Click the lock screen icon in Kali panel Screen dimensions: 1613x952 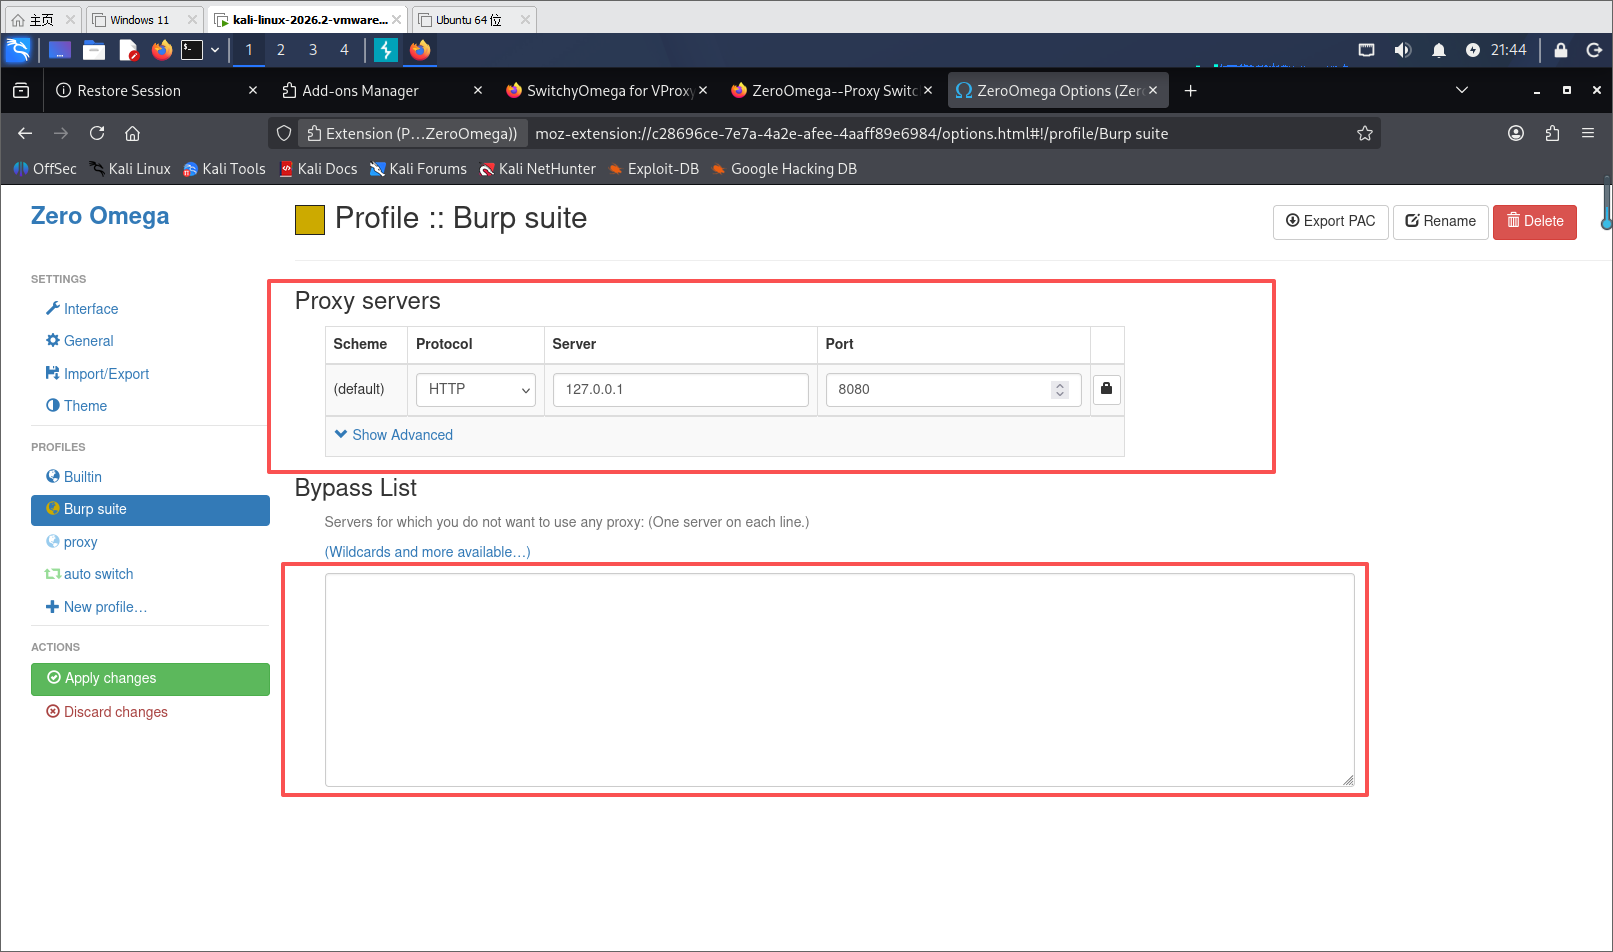coord(1561,50)
